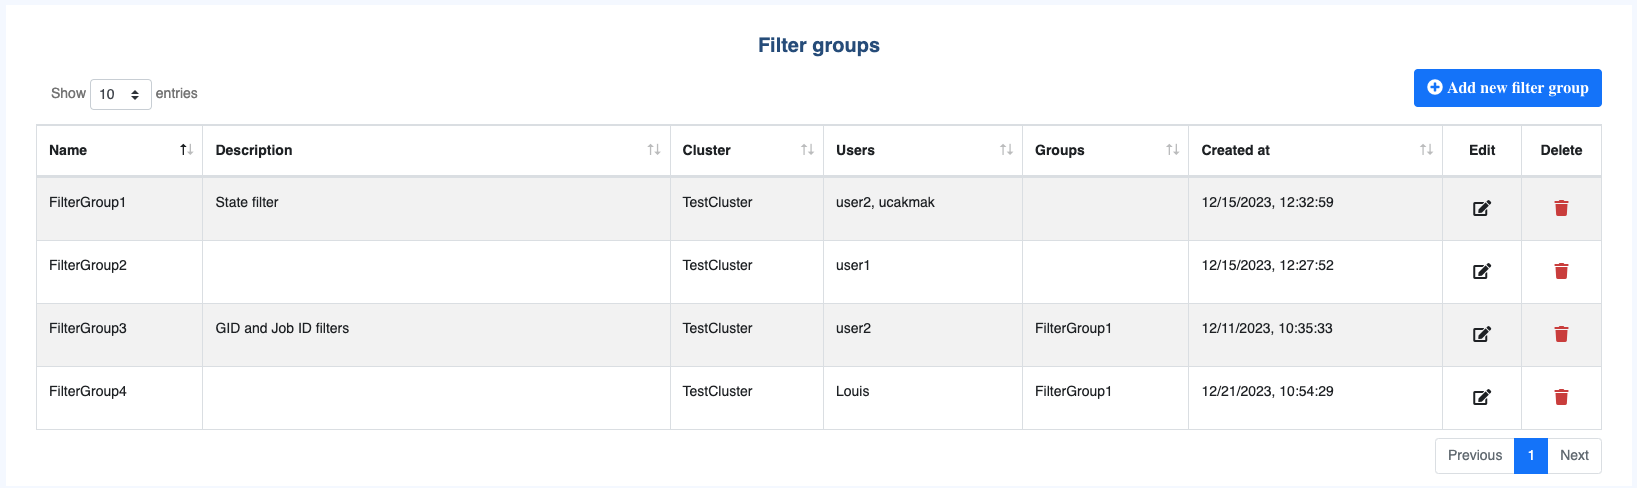The width and height of the screenshot is (1637, 488).
Task: Sort by Users column header
Action: 922,150
